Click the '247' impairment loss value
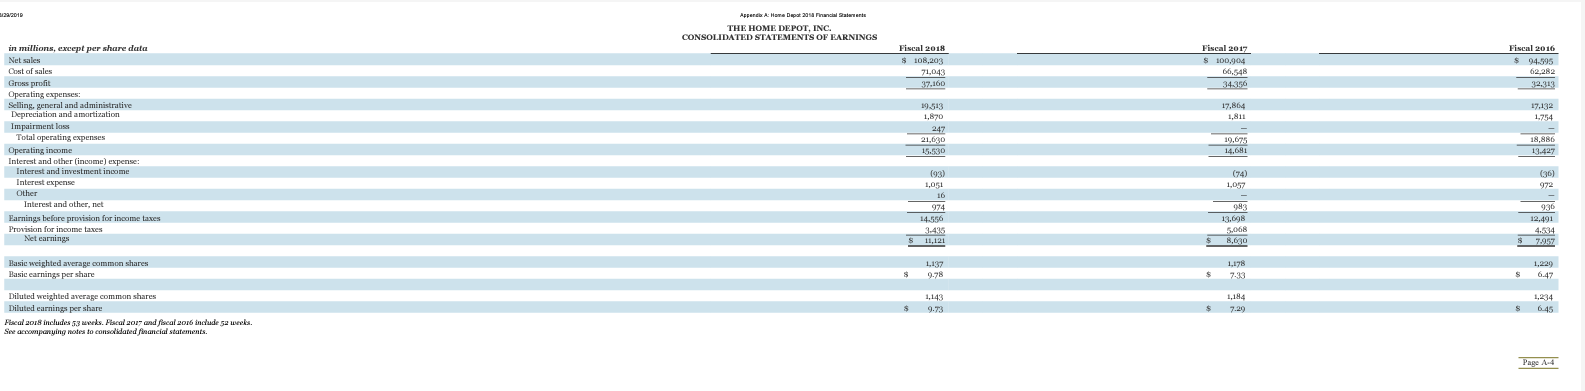This screenshot has height=391, width=1585. [938, 128]
